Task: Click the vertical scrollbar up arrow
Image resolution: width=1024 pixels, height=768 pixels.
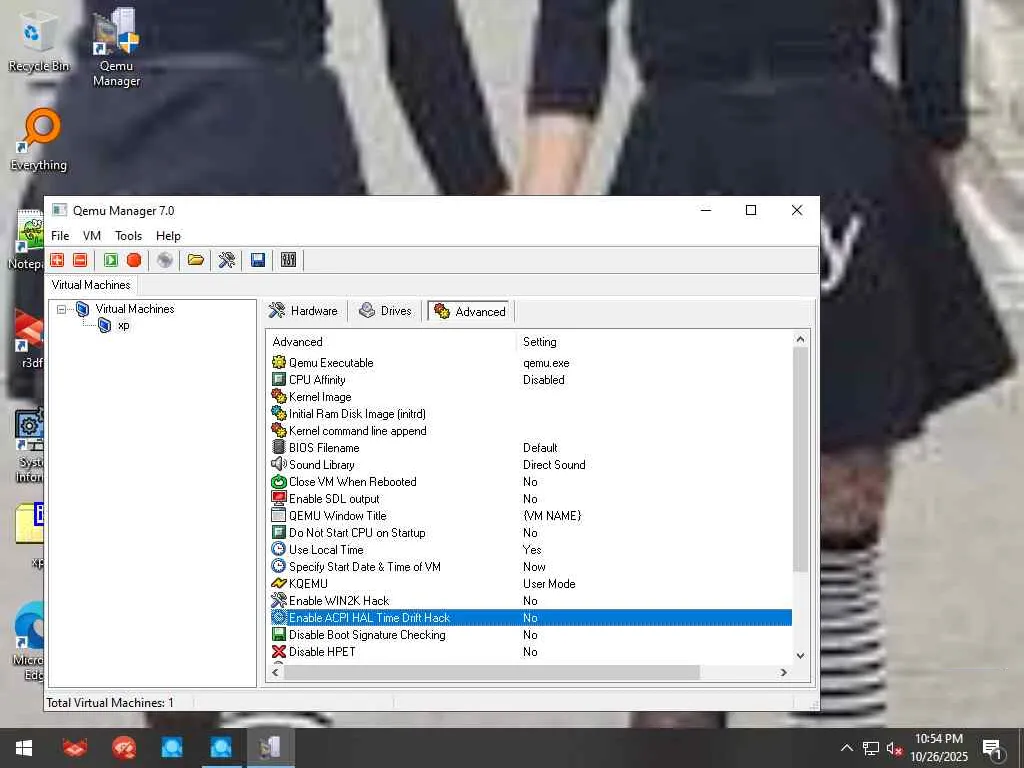Action: coord(801,339)
